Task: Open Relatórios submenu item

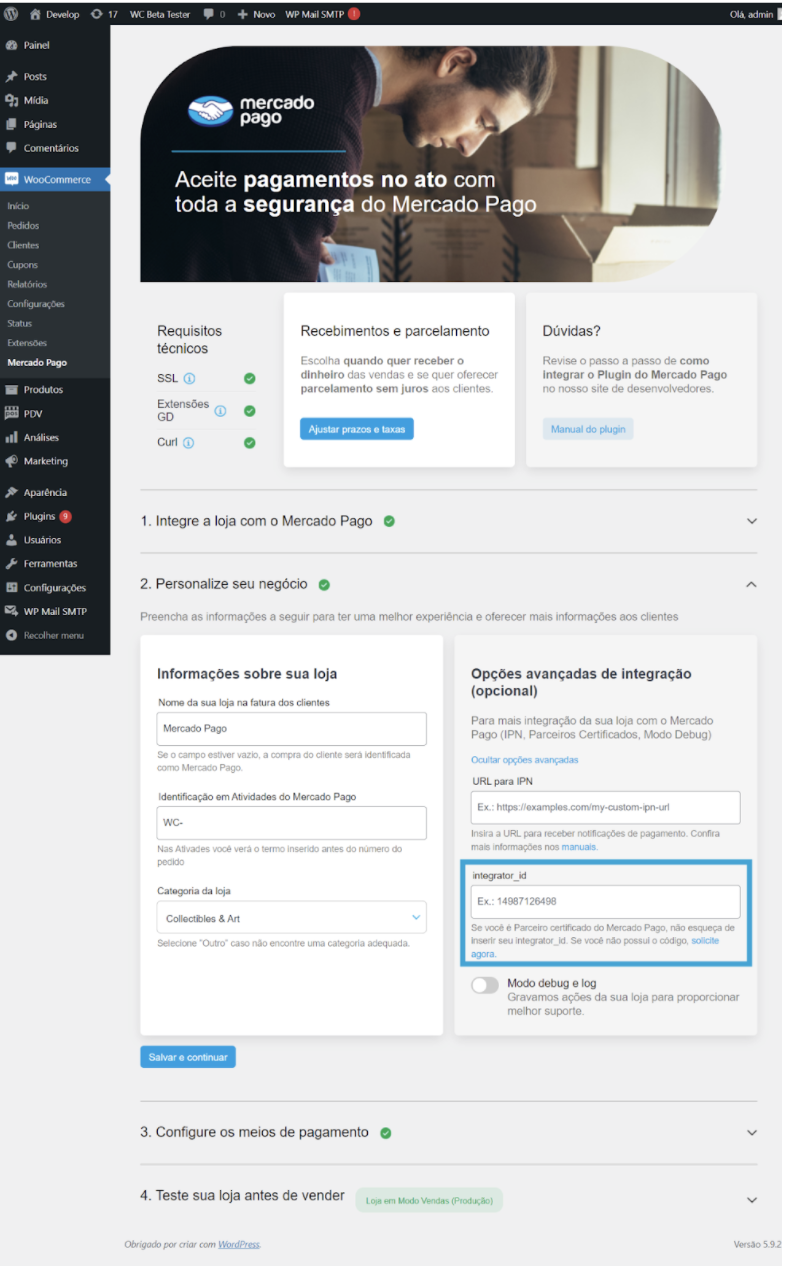Action: (x=27, y=284)
